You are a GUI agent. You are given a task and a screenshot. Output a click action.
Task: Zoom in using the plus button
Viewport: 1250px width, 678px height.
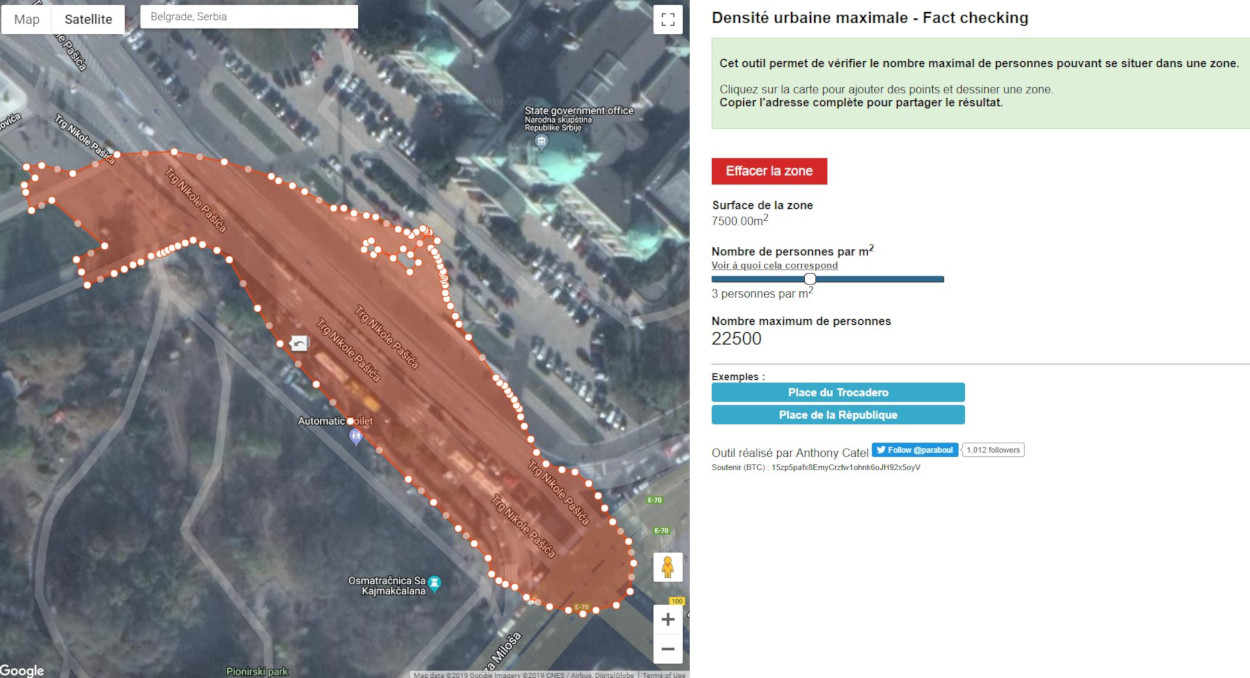(667, 620)
